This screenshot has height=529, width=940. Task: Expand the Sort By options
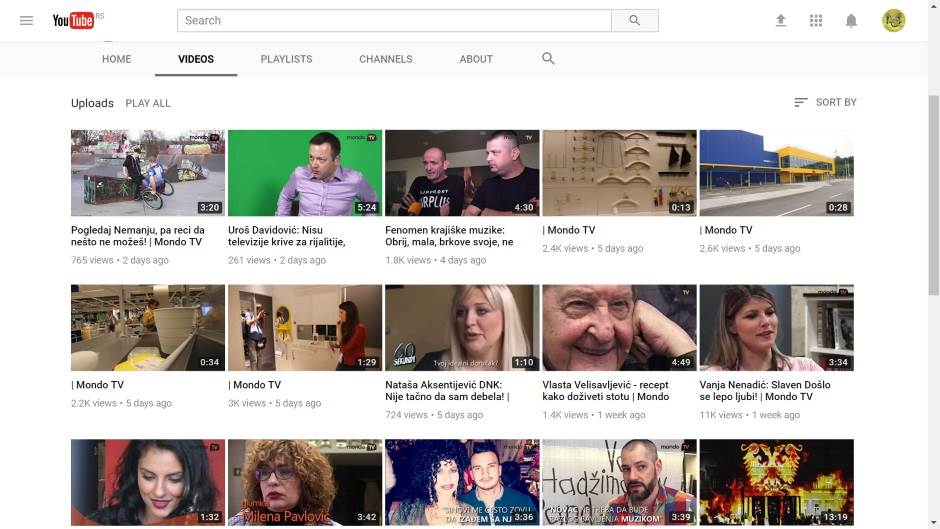(x=825, y=102)
